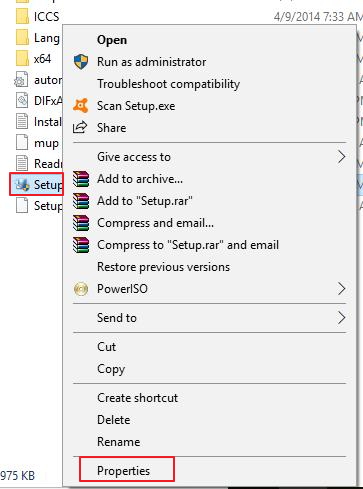The height and width of the screenshot is (489, 363).
Task: Click the Lang folder name
Action: pyautogui.click(x=47, y=38)
